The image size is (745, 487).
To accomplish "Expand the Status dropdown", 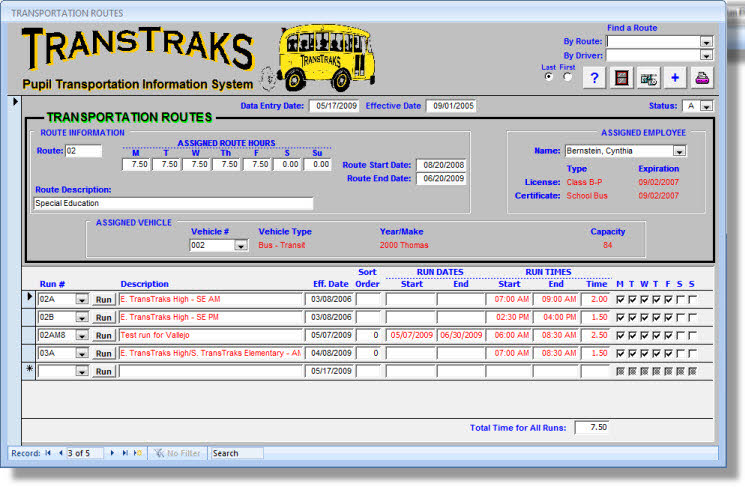I will tap(706, 106).
